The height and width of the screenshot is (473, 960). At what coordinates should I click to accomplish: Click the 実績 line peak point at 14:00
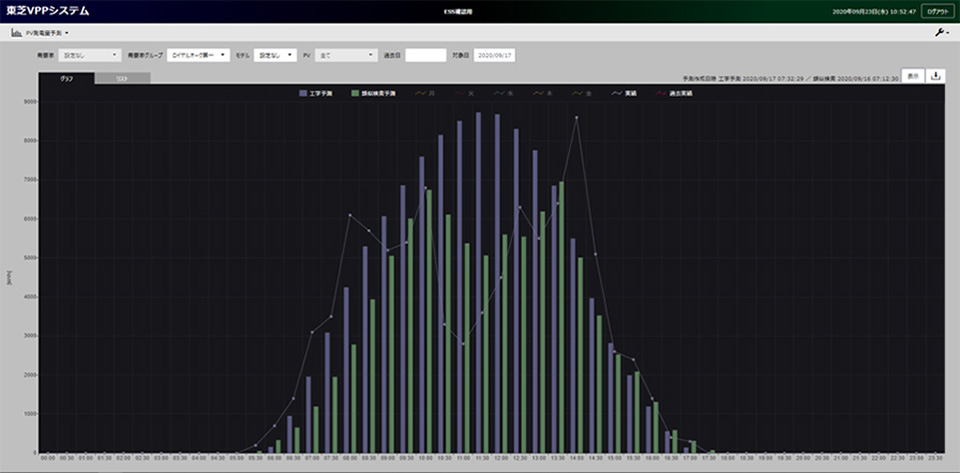click(576, 117)
